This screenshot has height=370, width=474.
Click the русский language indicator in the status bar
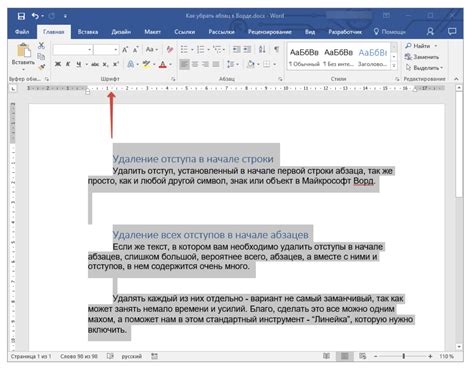(x=132, y=356)
